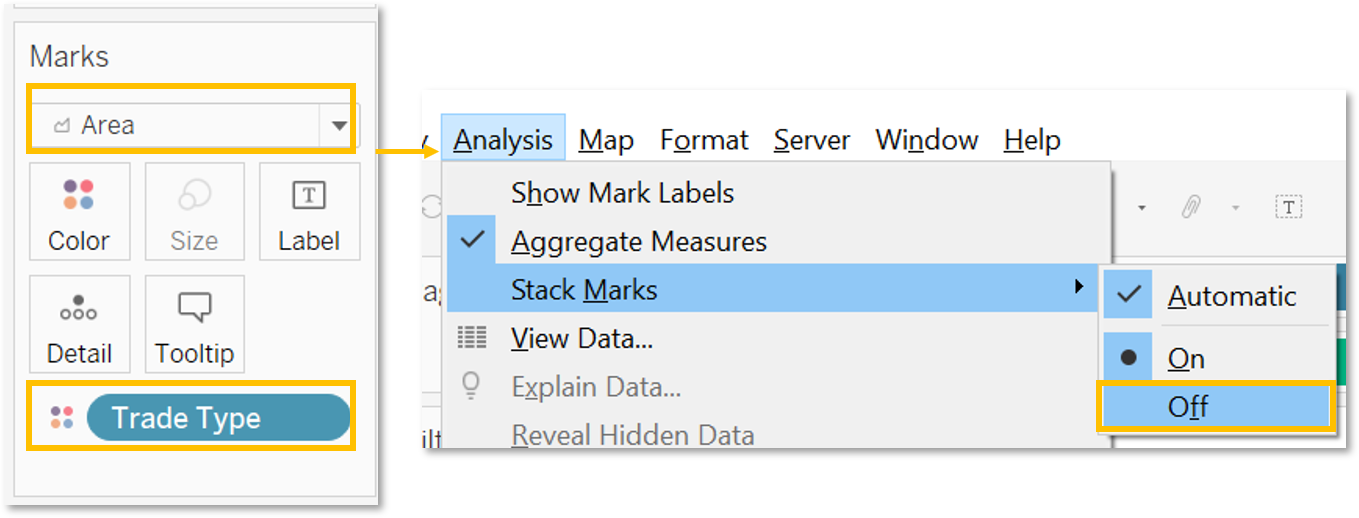The height and width of the screenshot is (518, 1359).
Task: Turn stack marks On
Action: click(1186, 358)
